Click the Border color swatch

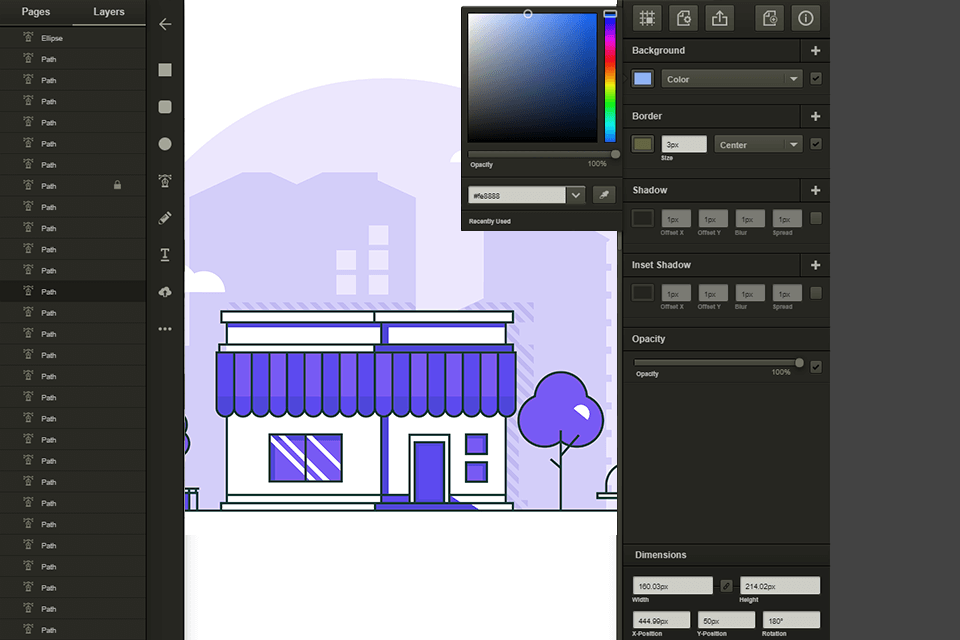tap(642, 144)
